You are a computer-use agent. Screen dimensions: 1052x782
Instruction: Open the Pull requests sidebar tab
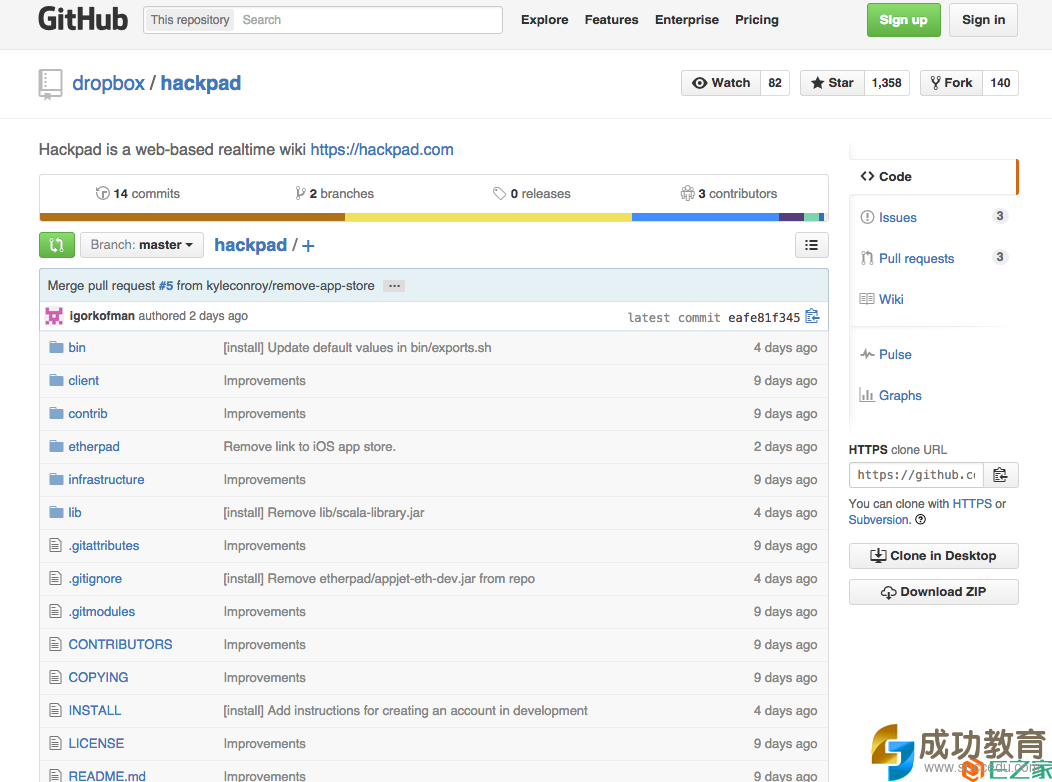click(x=916, y=258)
